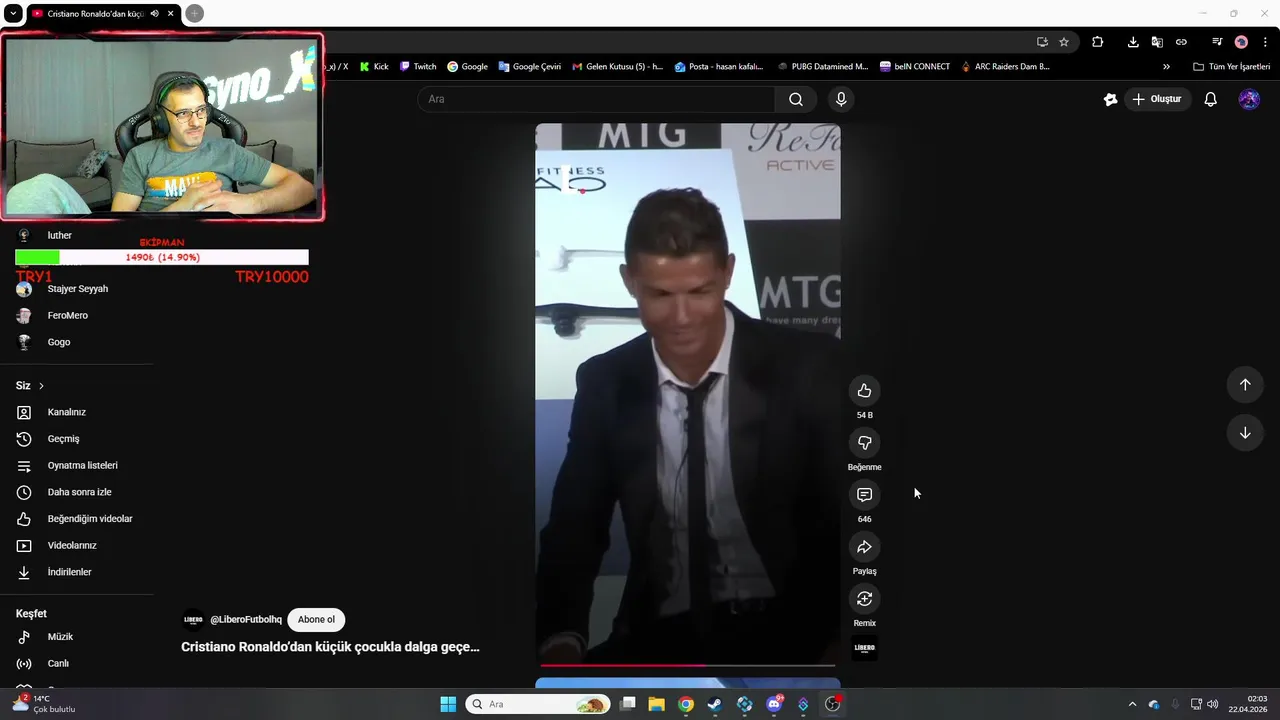Open the Kick bookmark
This screenshot has width=1280, height=720.
click(373, 67)
